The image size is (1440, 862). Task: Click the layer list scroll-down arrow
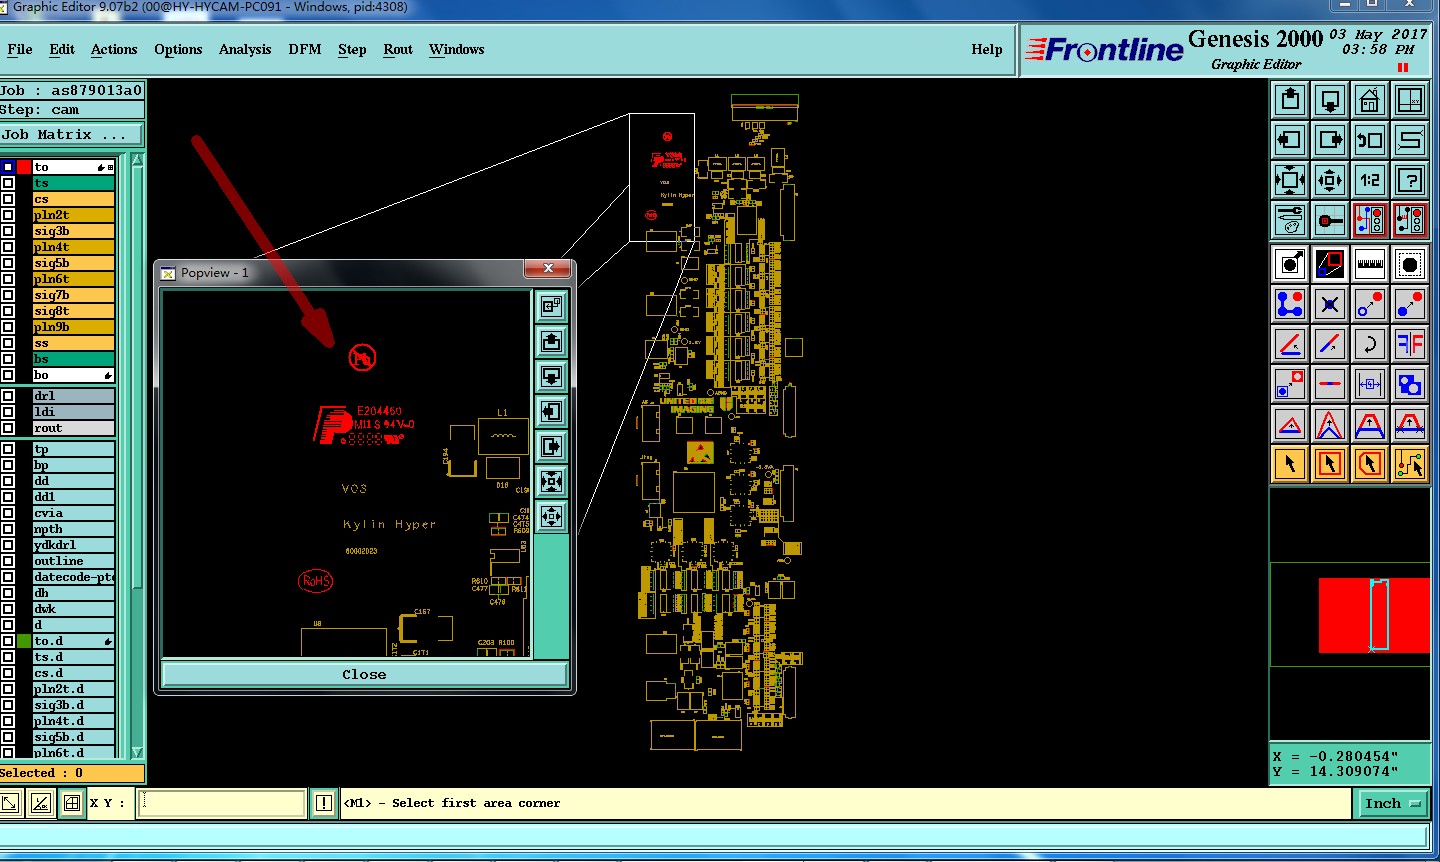(x=137, y=752)
